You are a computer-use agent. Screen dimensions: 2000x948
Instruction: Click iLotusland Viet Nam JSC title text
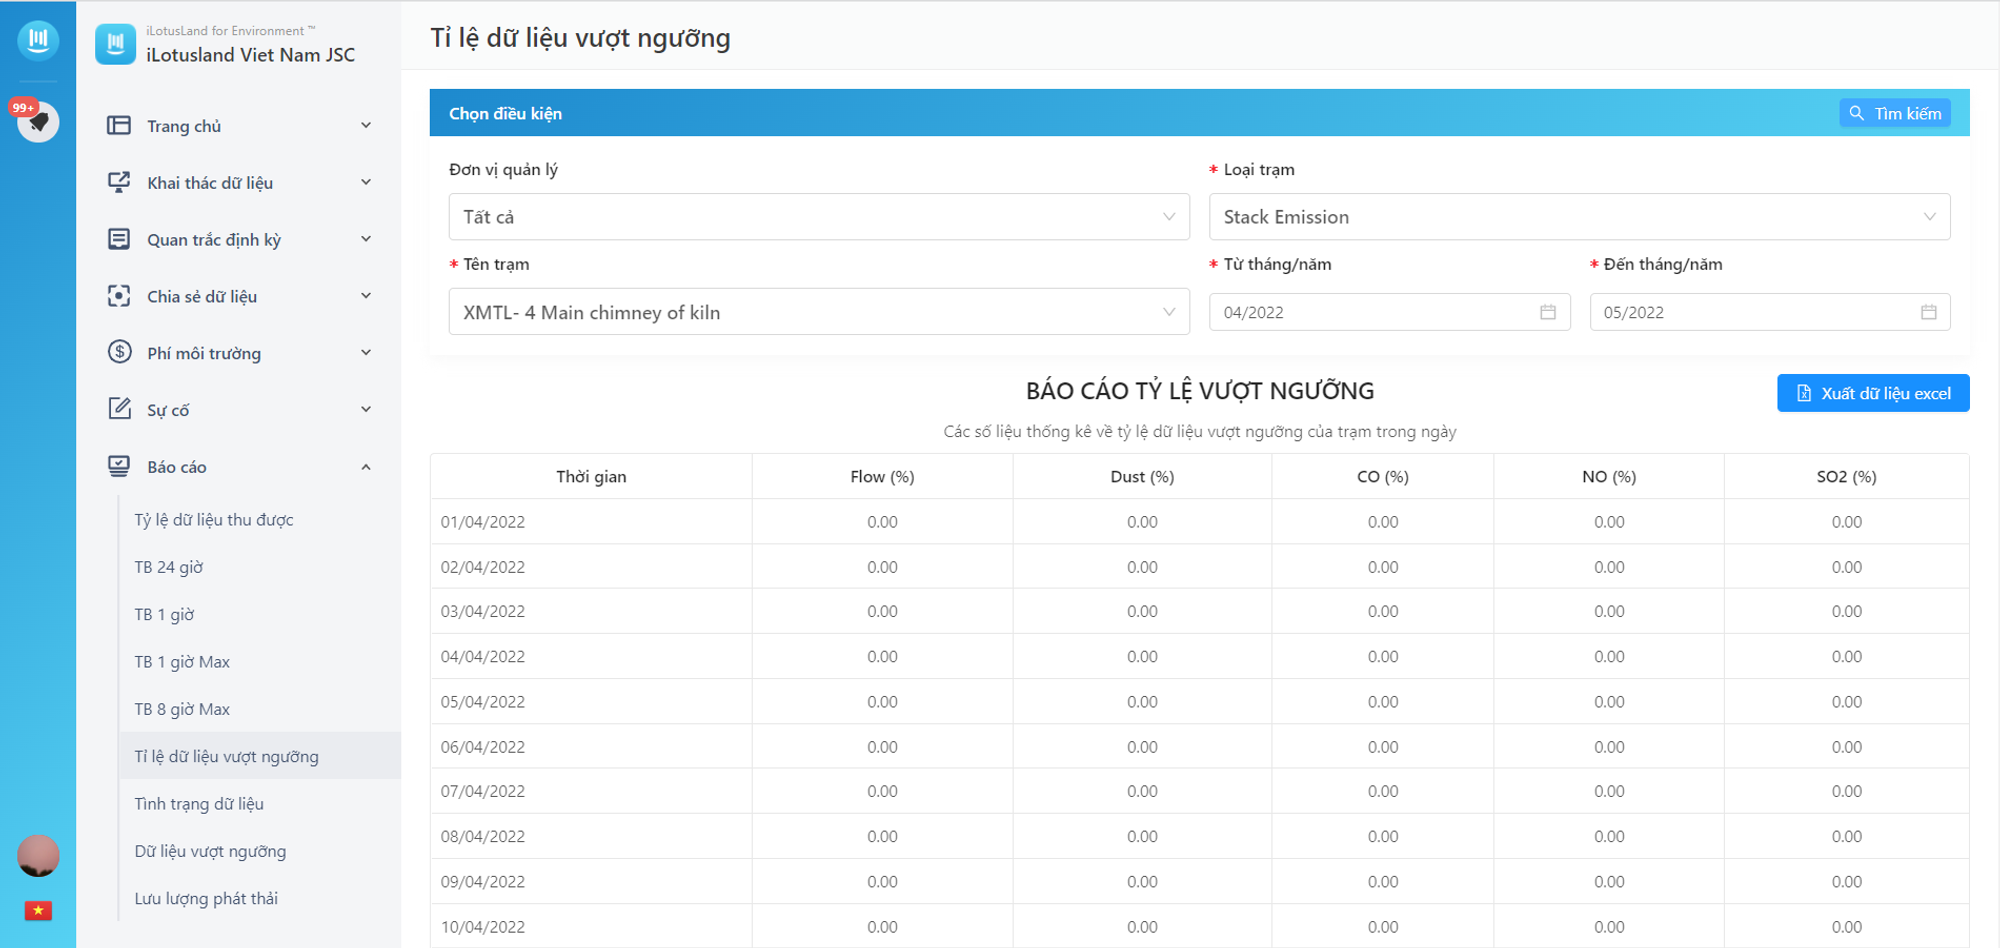[x=250, y=55]
